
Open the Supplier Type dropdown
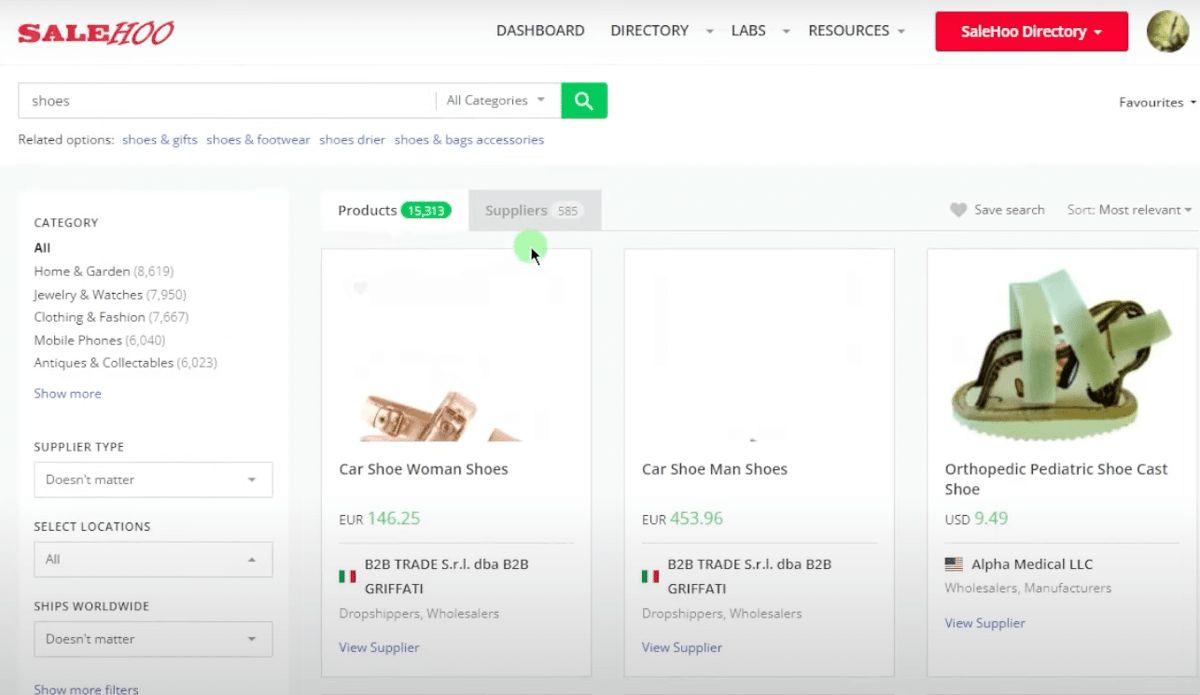pos(153,479)
